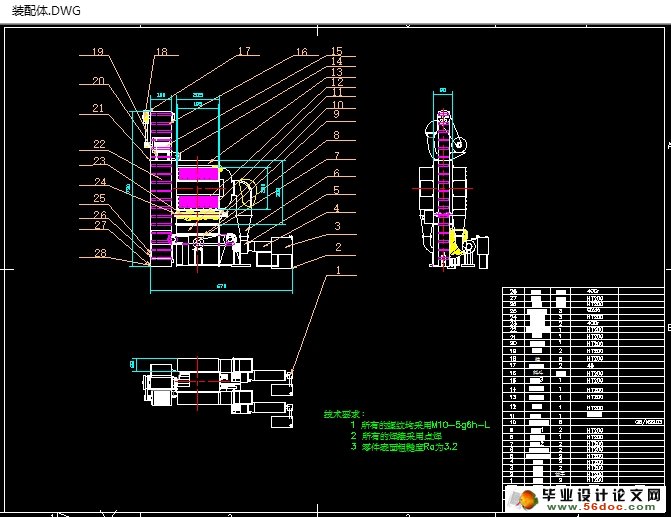Image resolution: width=671 pixels, height=517 pixels.
Task: Pick the callout label 1
Action: pyautogui.click(x=338, y=270)
